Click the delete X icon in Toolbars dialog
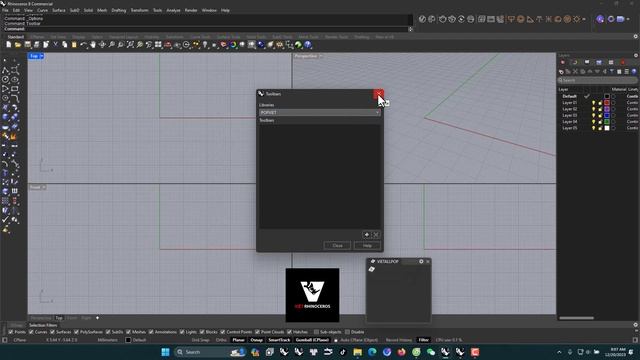This screenshot has height=360, width=640. click(376, 235)
